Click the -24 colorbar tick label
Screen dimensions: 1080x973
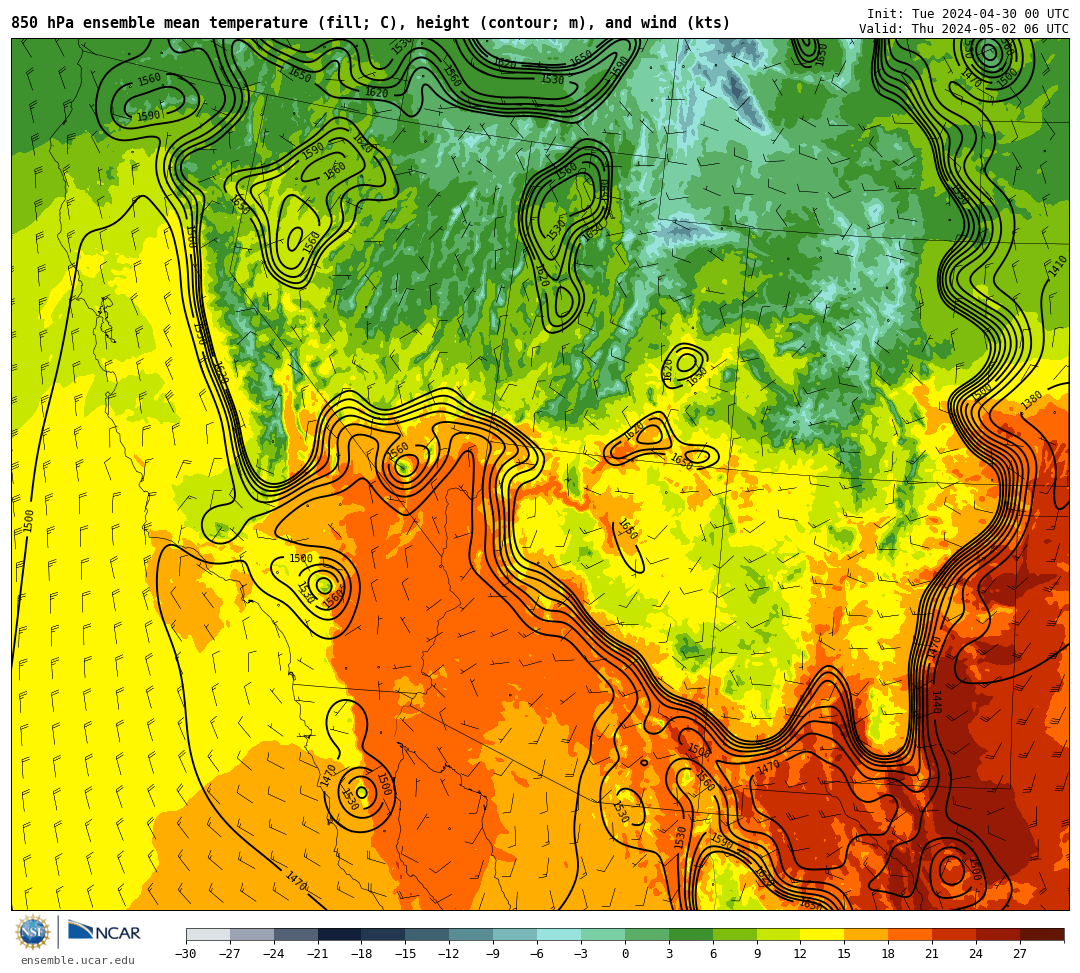pos(273,954)
